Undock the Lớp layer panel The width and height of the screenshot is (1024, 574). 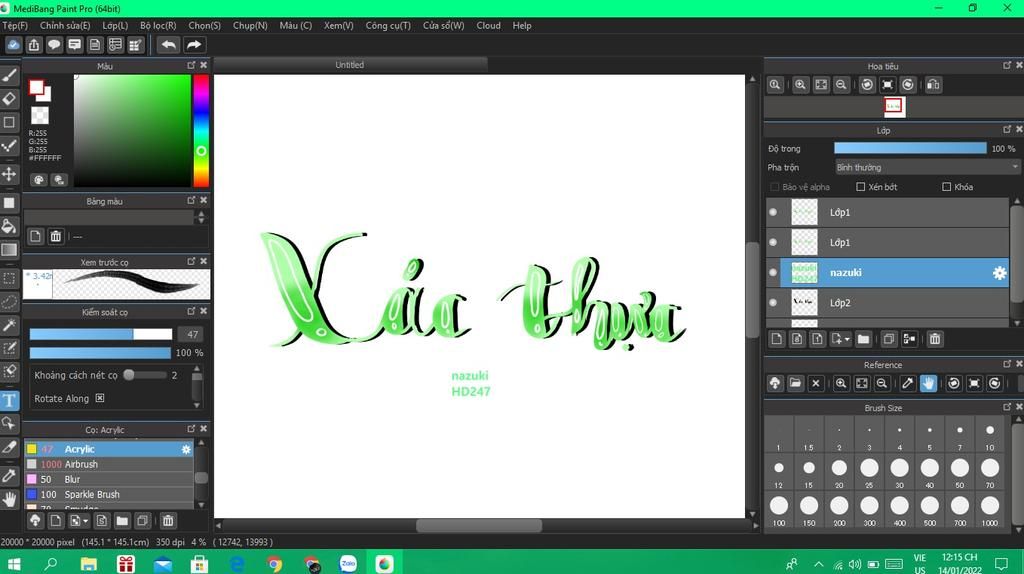pyautogui.click(x=1007, y=129)
